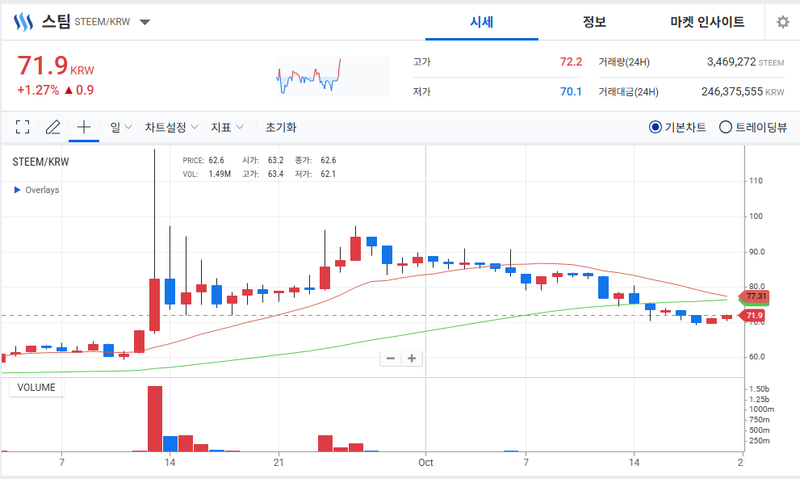Click the +1.27% change text
The image size is (800, 479).
click(38, 90)
